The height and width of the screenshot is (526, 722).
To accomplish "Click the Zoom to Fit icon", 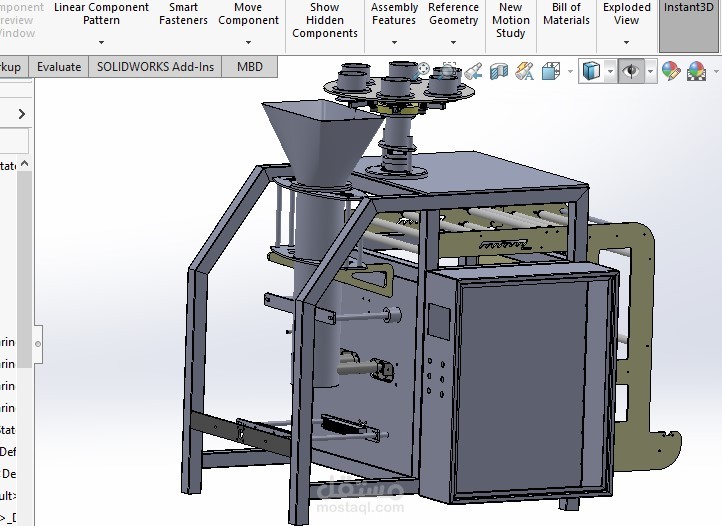I will (x=422, y=71).
